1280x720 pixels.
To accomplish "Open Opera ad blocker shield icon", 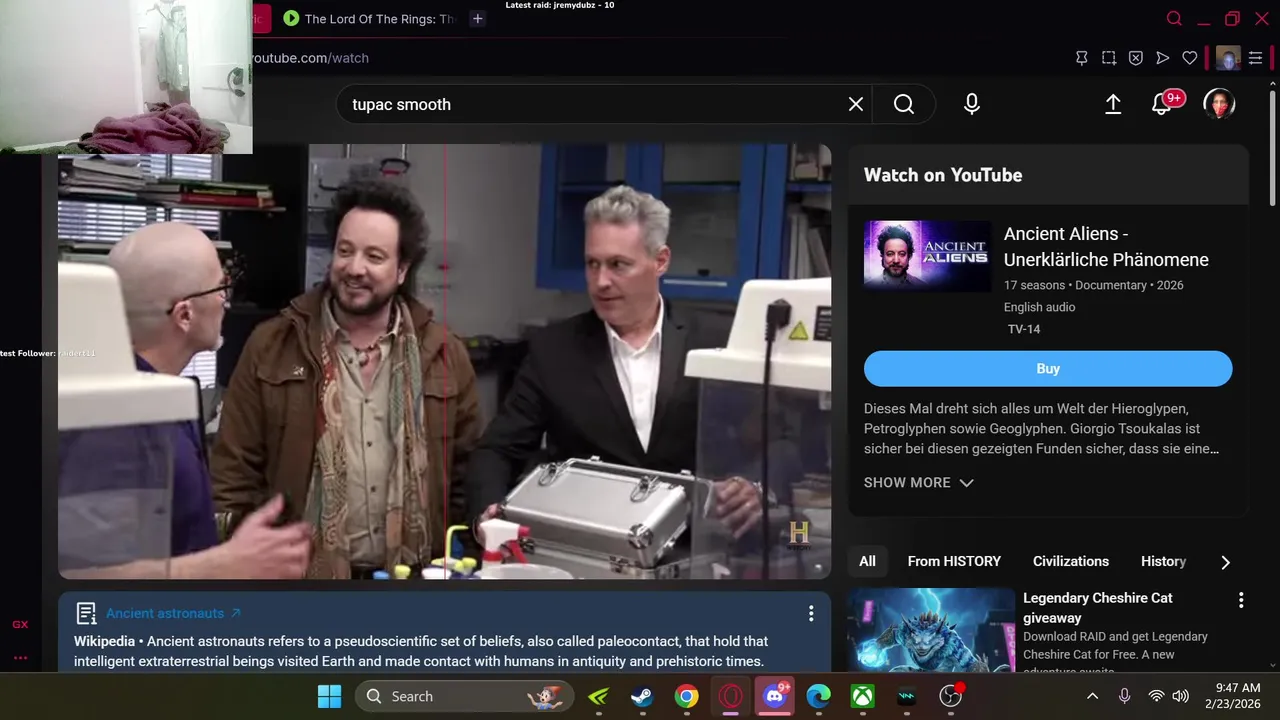I will coord(1136,58).
